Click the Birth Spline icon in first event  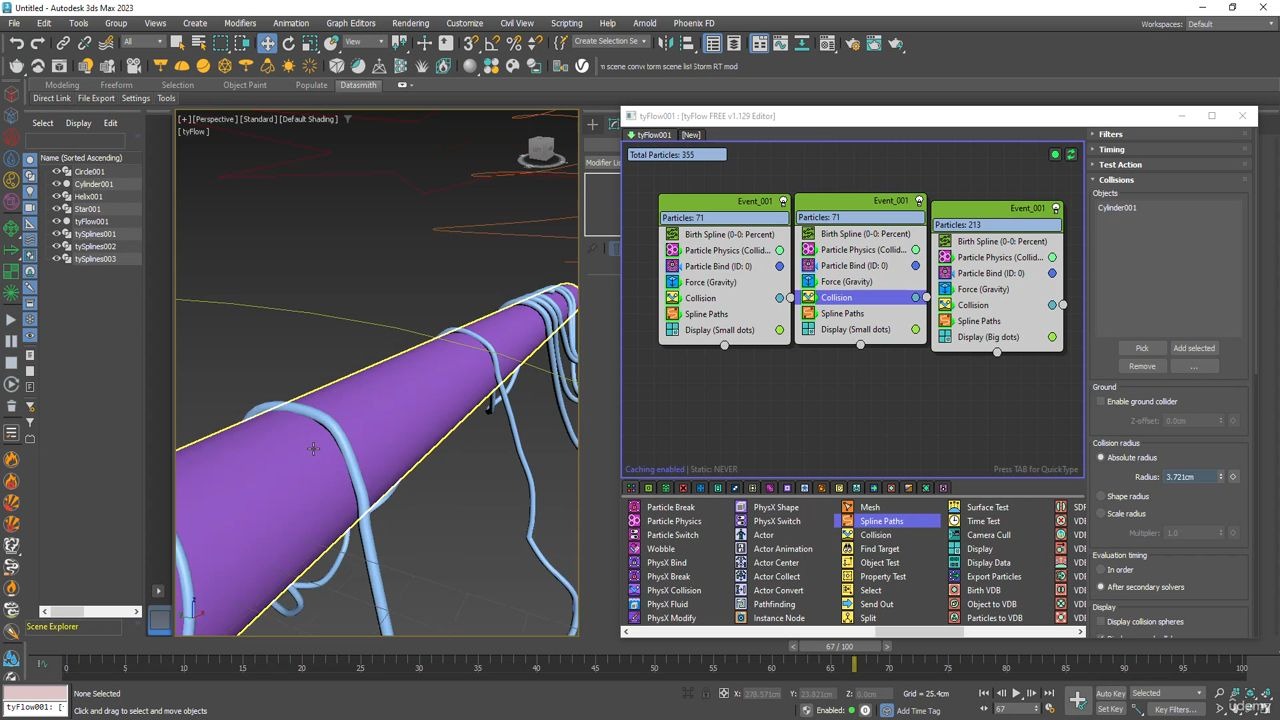click(672, 234)
